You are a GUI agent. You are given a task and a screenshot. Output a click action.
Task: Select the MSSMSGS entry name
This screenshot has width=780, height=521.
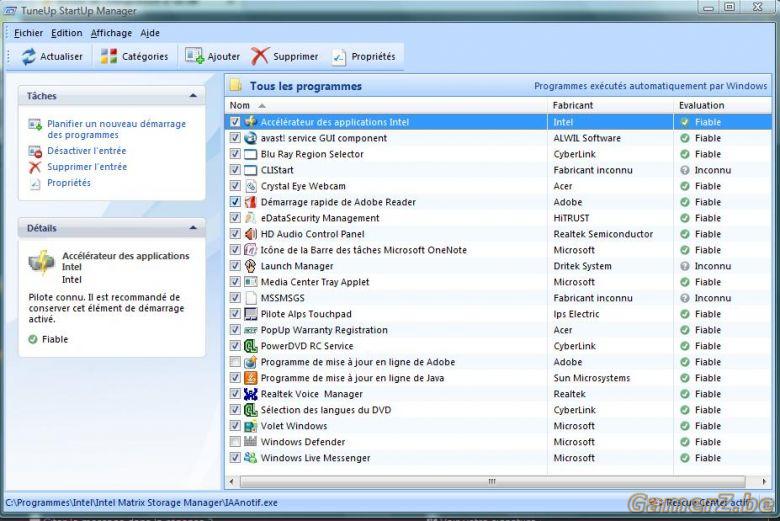(283, 298)
